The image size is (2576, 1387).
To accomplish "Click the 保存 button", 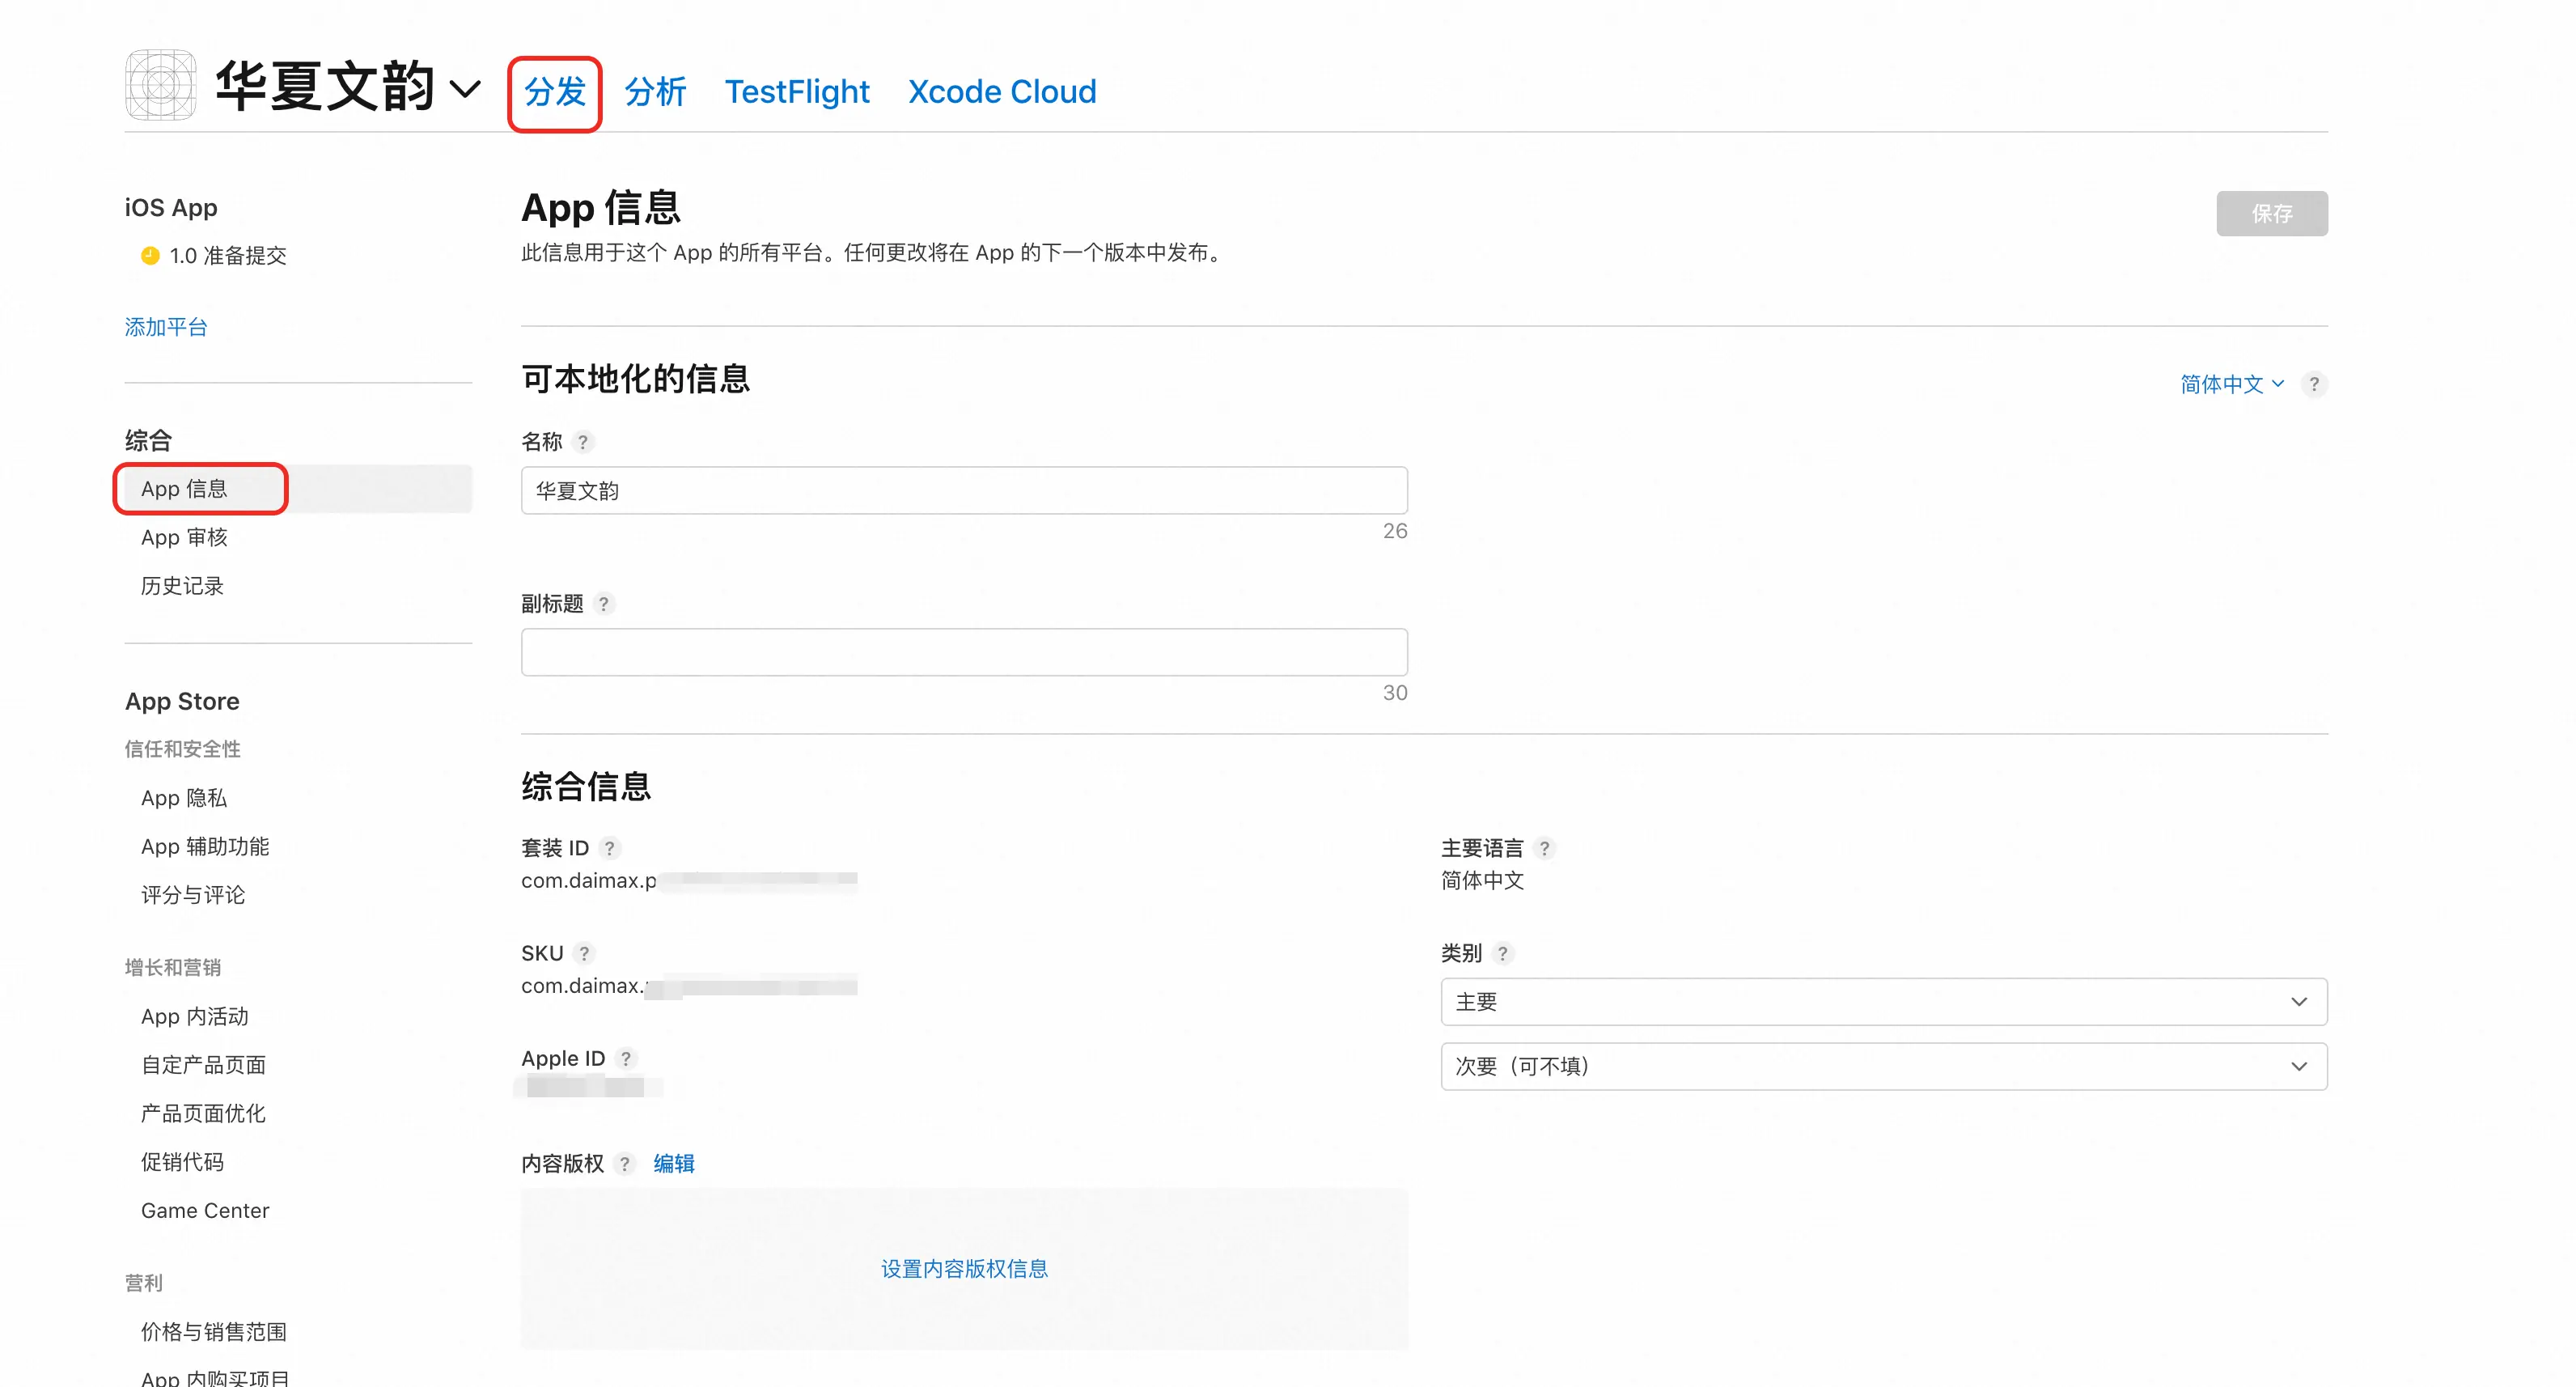I will coord(2271,213).
